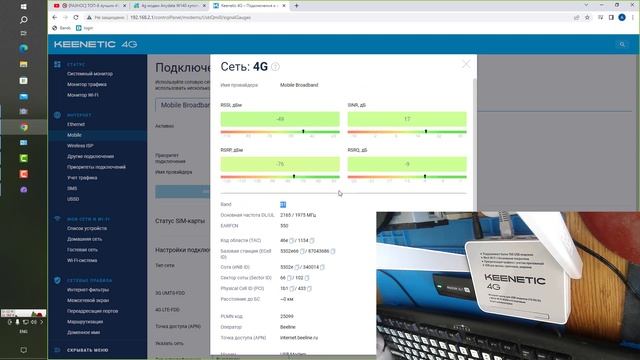Click the Wi-Fi networks section icon
Viewport: 640px width, 360px height.
coord(57,219)
